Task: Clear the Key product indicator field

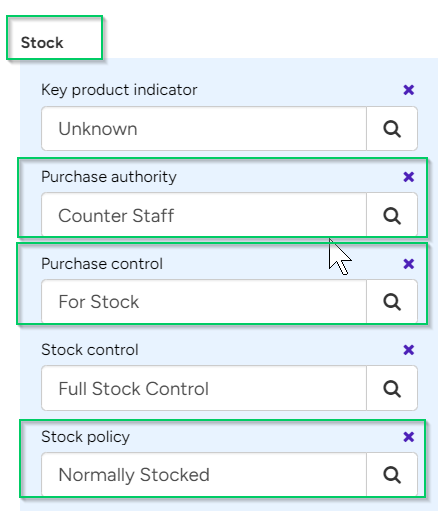Action: point(408,90)
